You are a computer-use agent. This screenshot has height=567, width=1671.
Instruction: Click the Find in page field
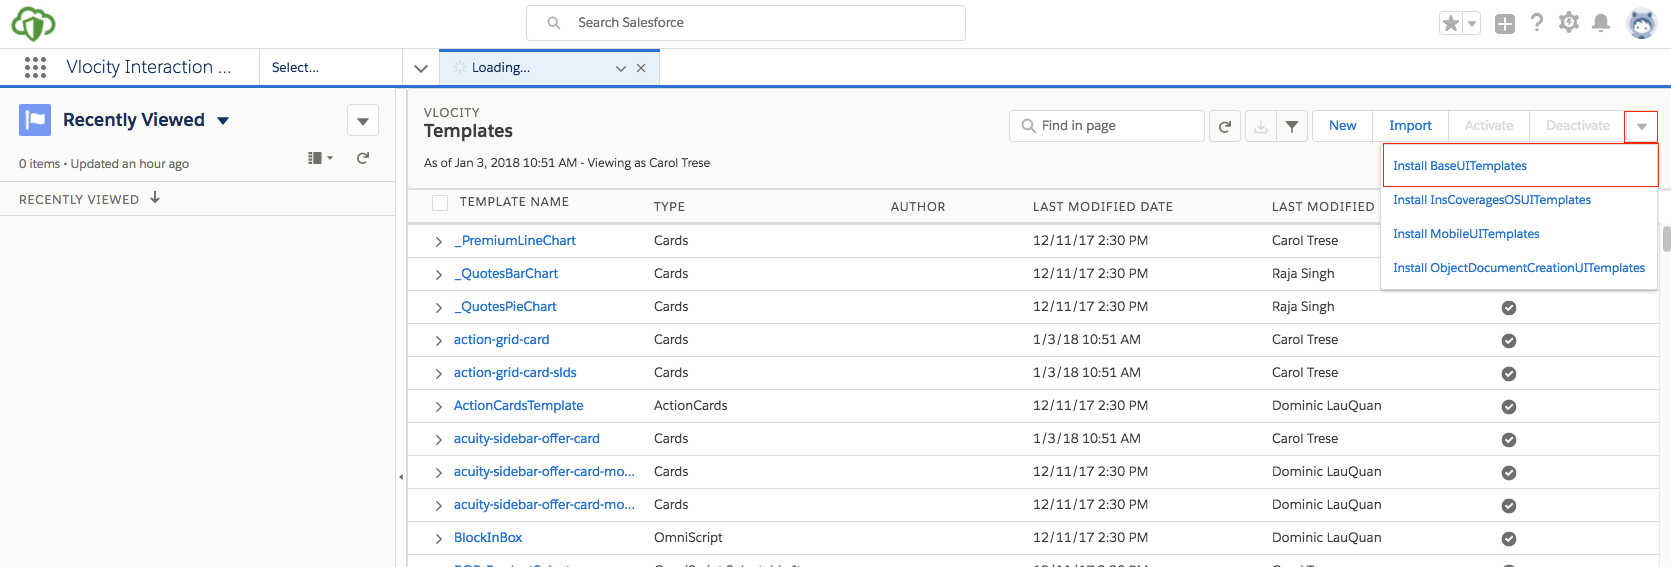(1107, 126)
